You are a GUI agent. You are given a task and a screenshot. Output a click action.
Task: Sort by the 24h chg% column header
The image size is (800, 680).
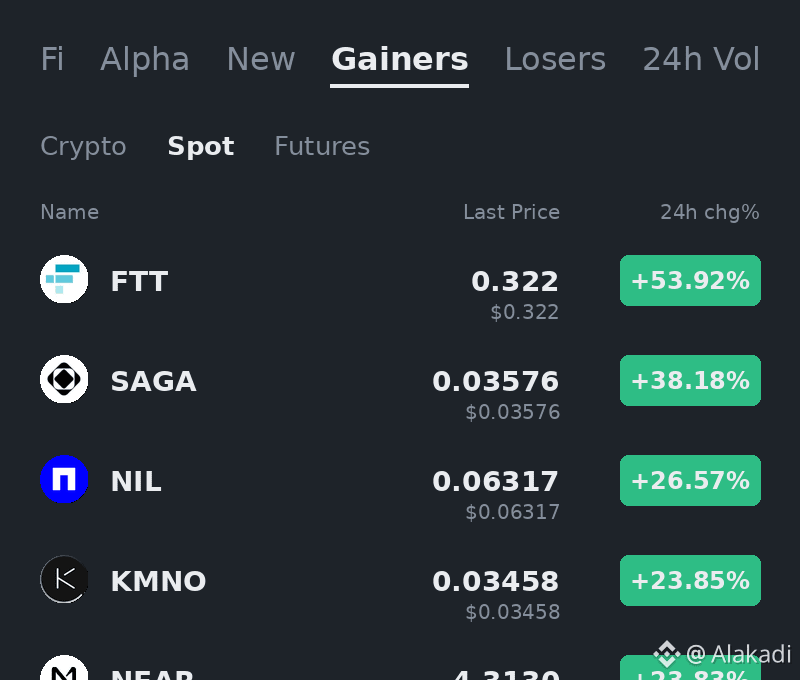coord(710,212)
